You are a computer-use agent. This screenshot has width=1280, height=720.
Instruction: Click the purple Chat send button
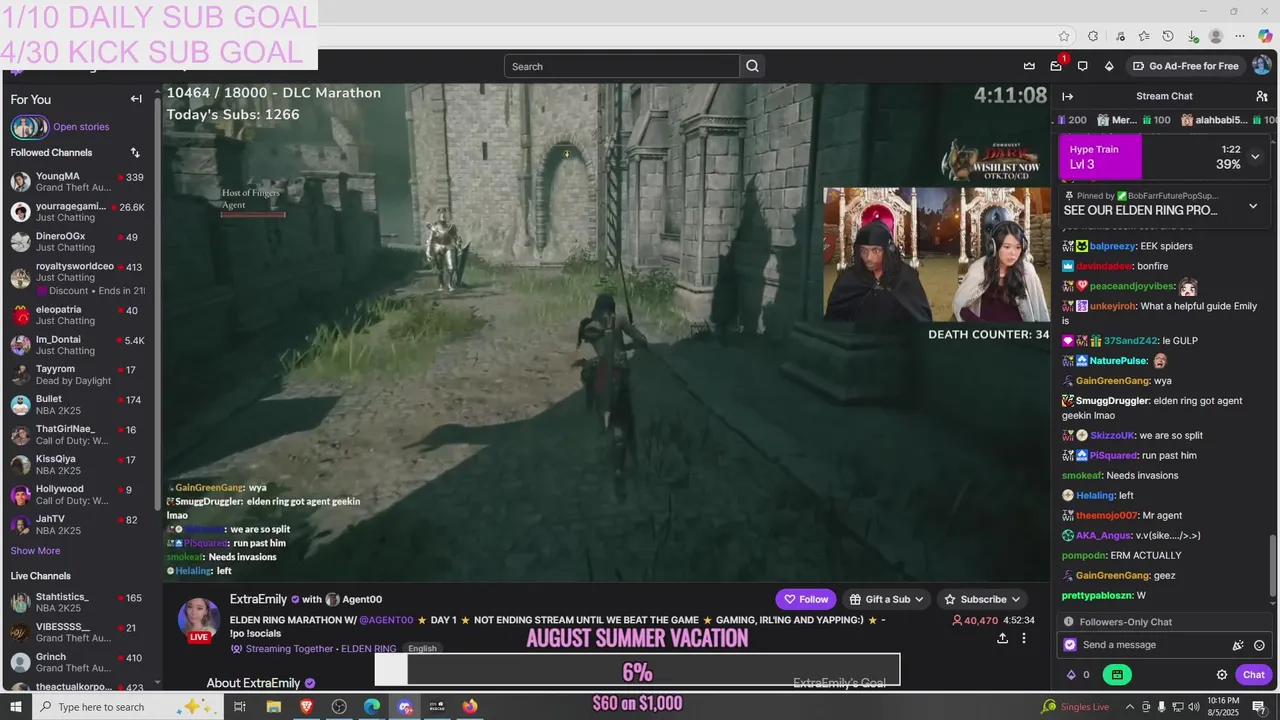point(1253,675)
